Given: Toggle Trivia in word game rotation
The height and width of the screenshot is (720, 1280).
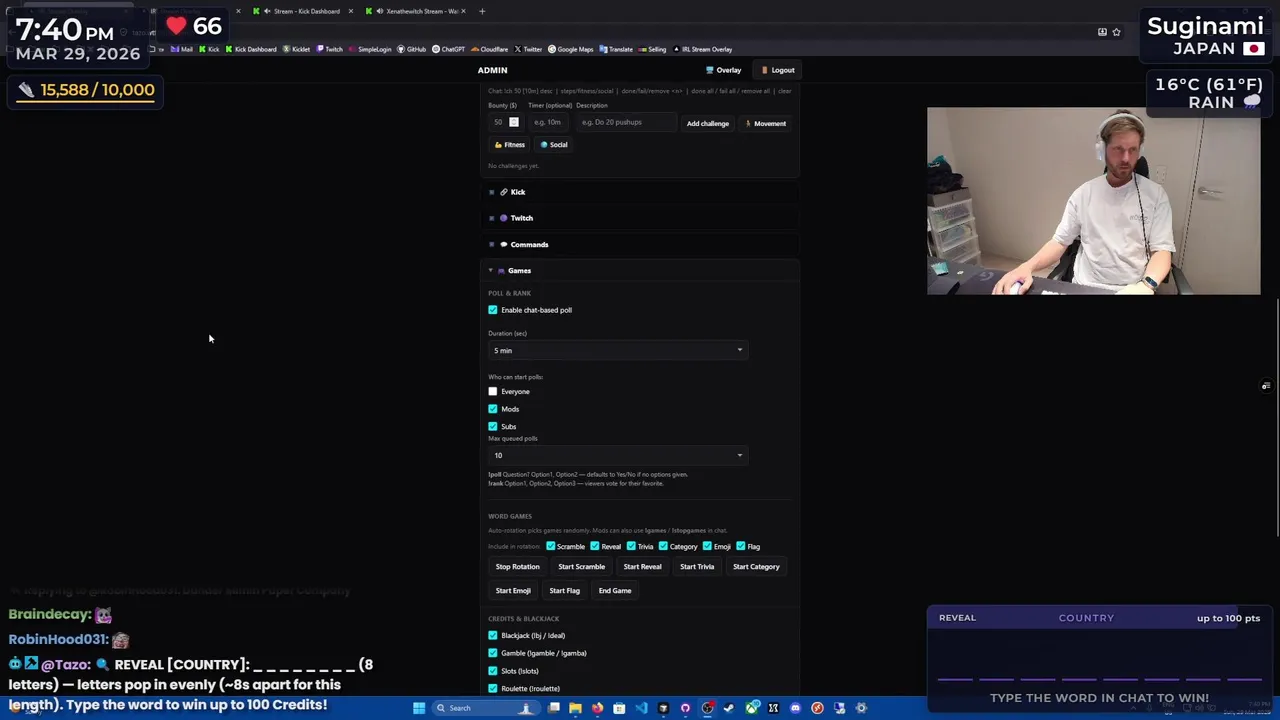Looking at the screenshot, I should 631,546.
